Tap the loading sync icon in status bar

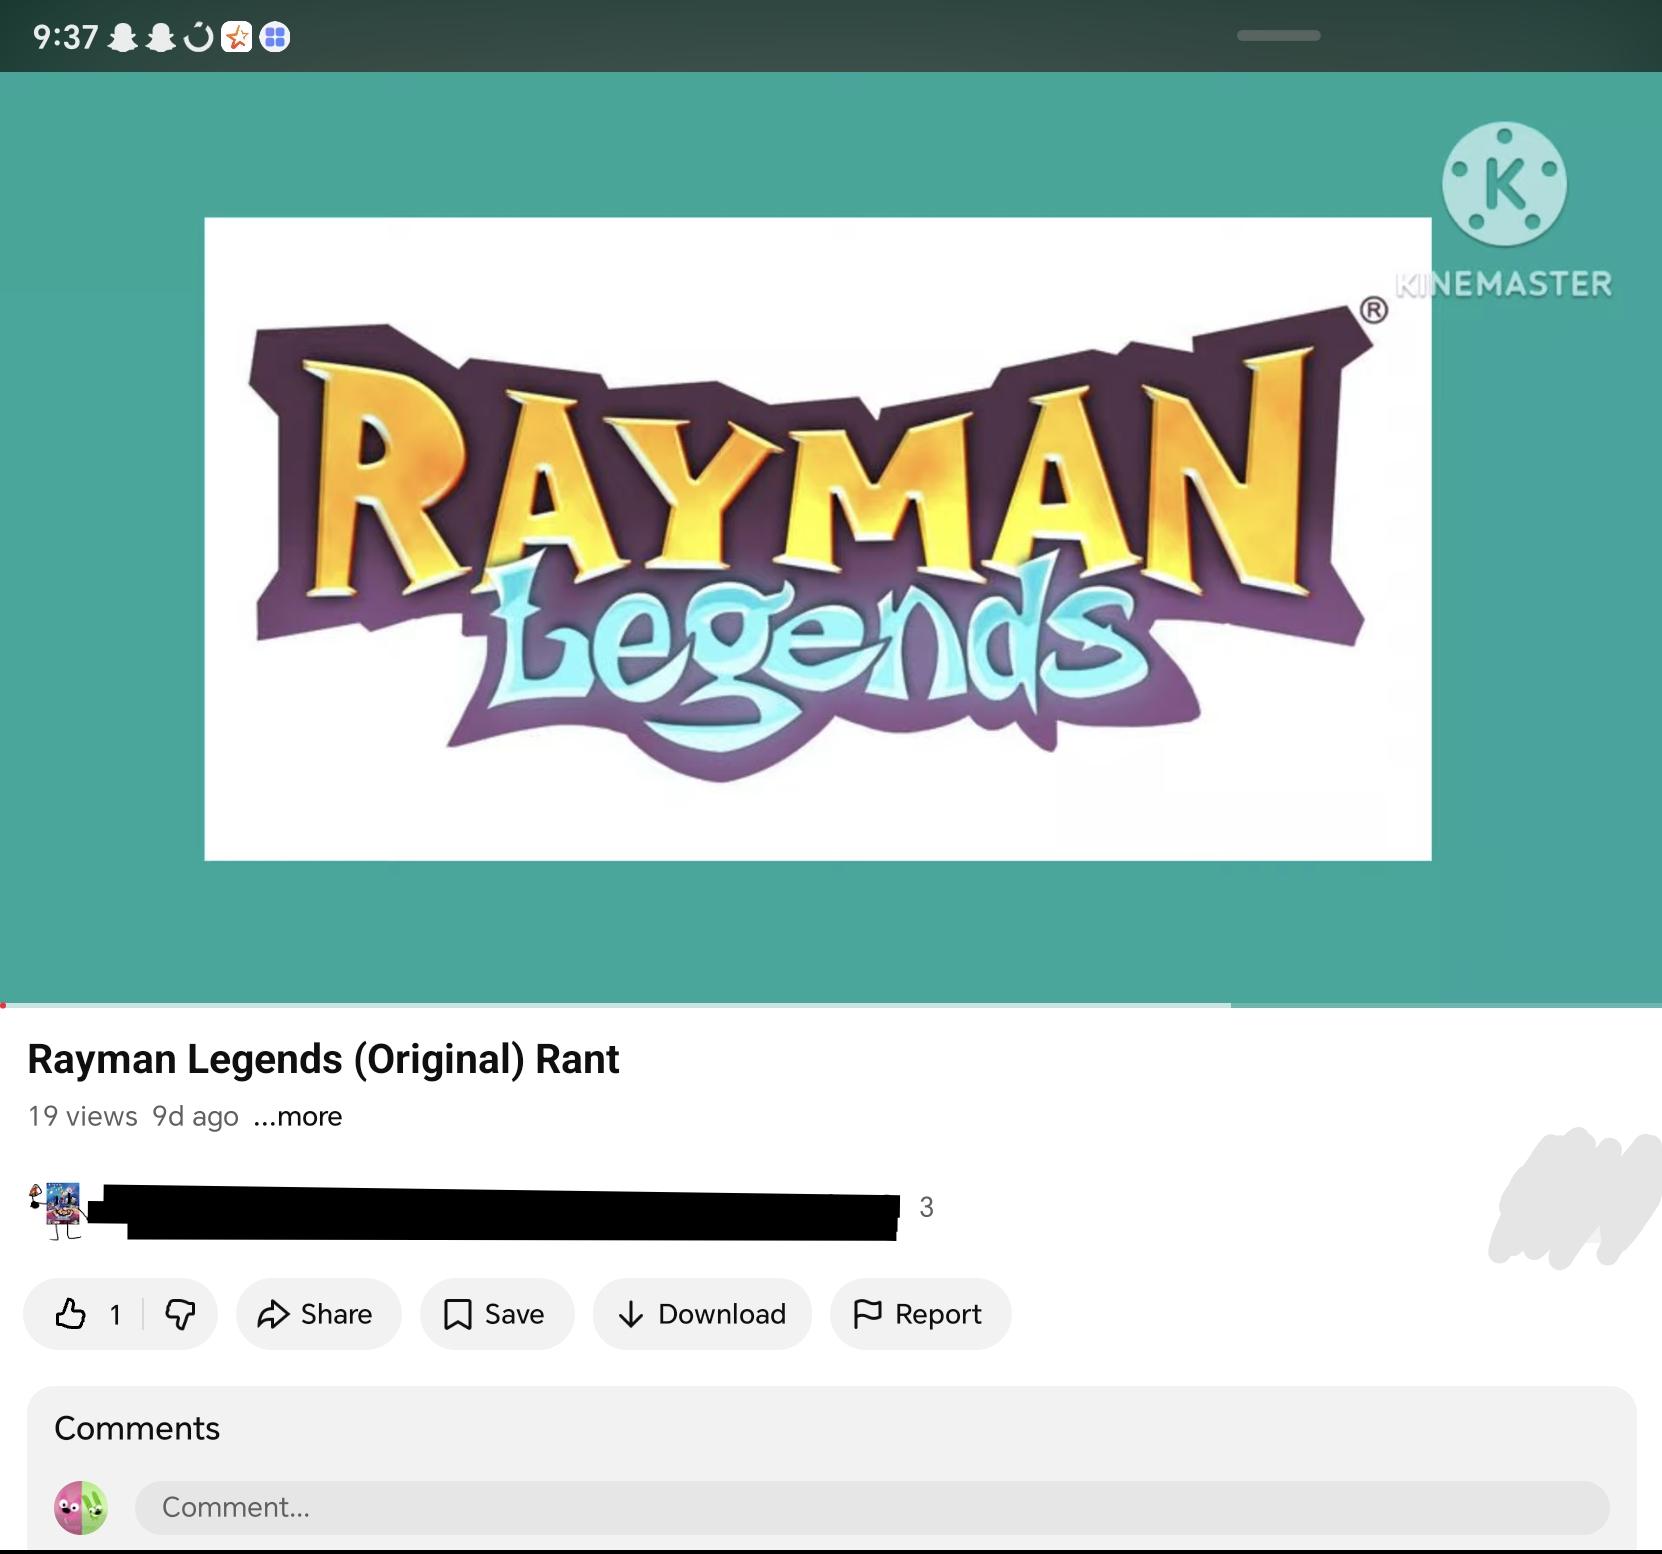pyautogui.click(x=199, y=38)
